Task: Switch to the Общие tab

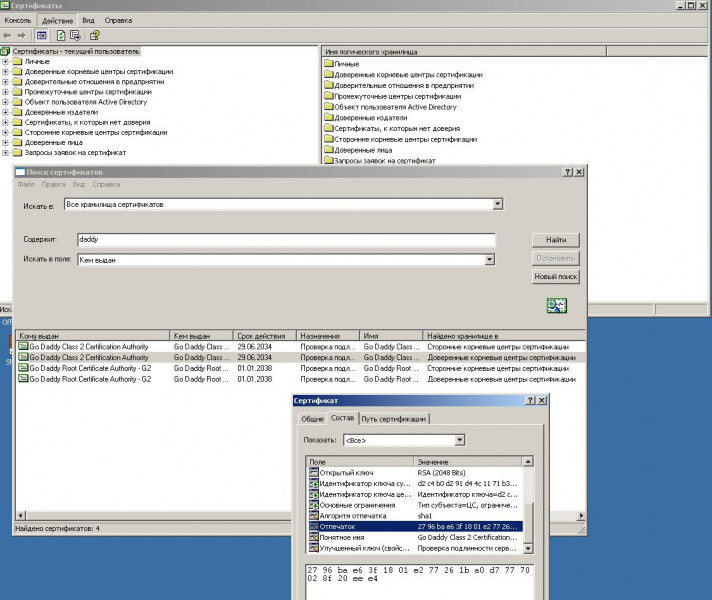Action: (x=312, y=419)
